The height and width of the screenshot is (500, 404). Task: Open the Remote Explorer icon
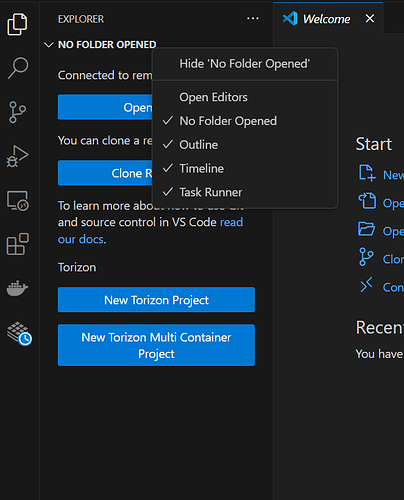tap(18, 201)
